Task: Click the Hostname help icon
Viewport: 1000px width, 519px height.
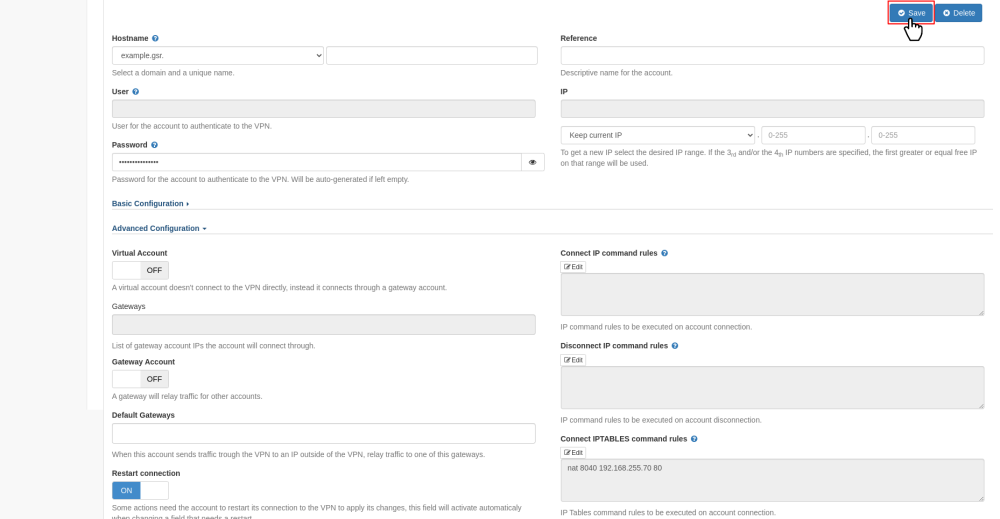Action: [155, 38]
